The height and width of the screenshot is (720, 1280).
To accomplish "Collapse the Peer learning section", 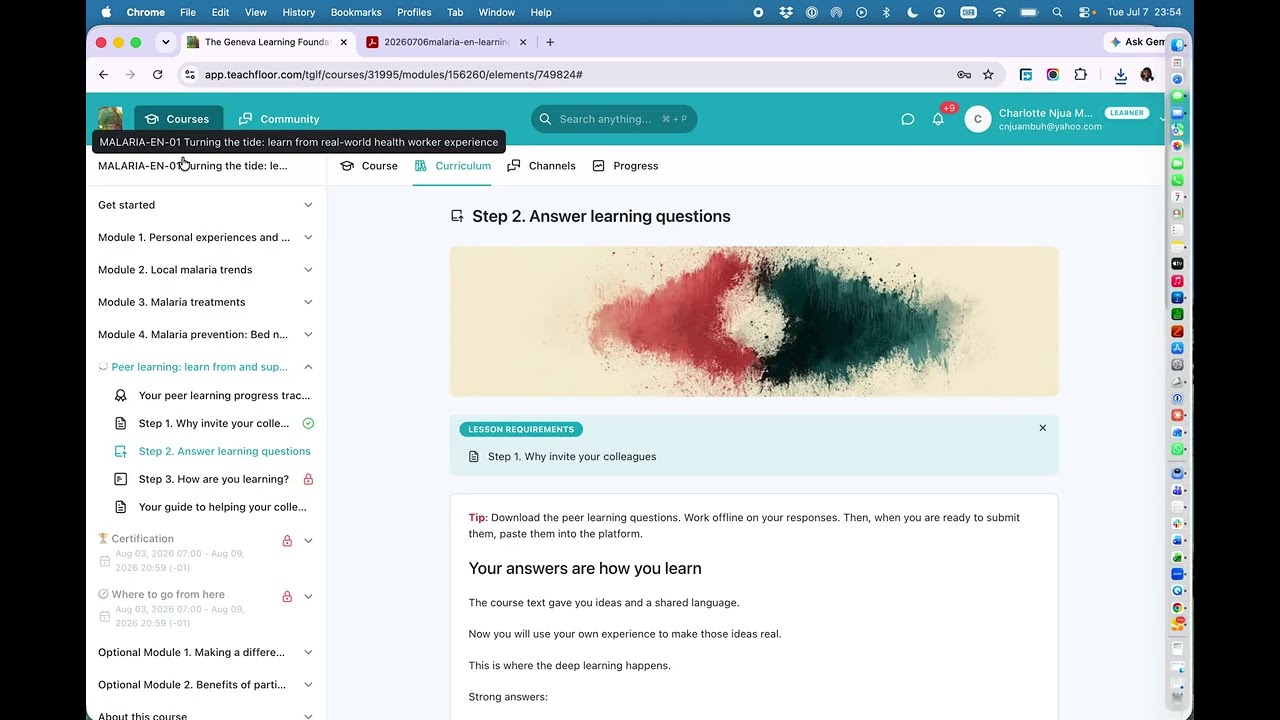I will point(205,367).
